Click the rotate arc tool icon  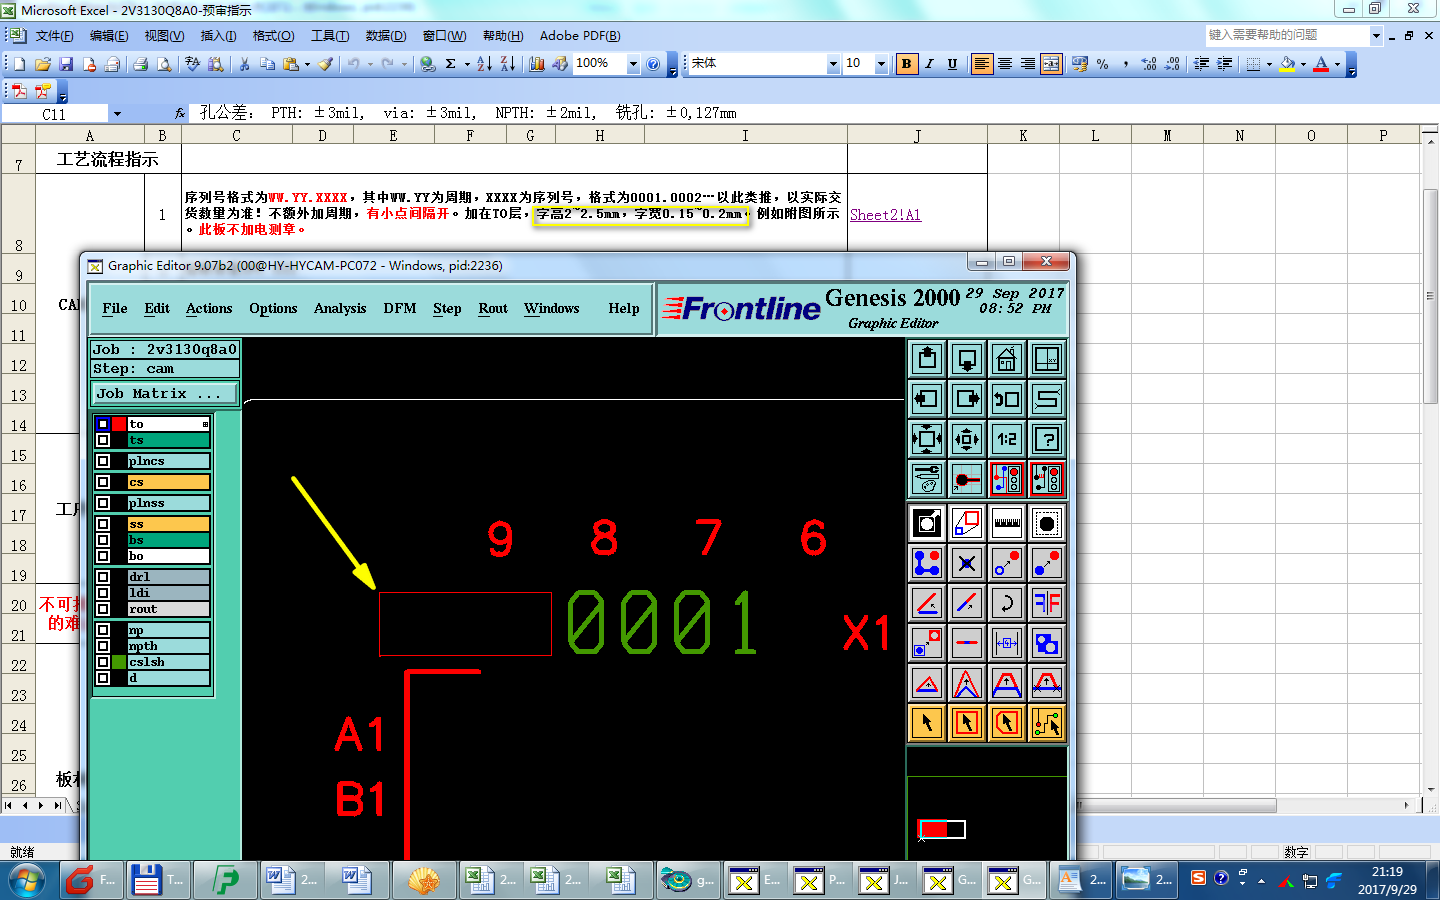click(x=1007, y=603)
